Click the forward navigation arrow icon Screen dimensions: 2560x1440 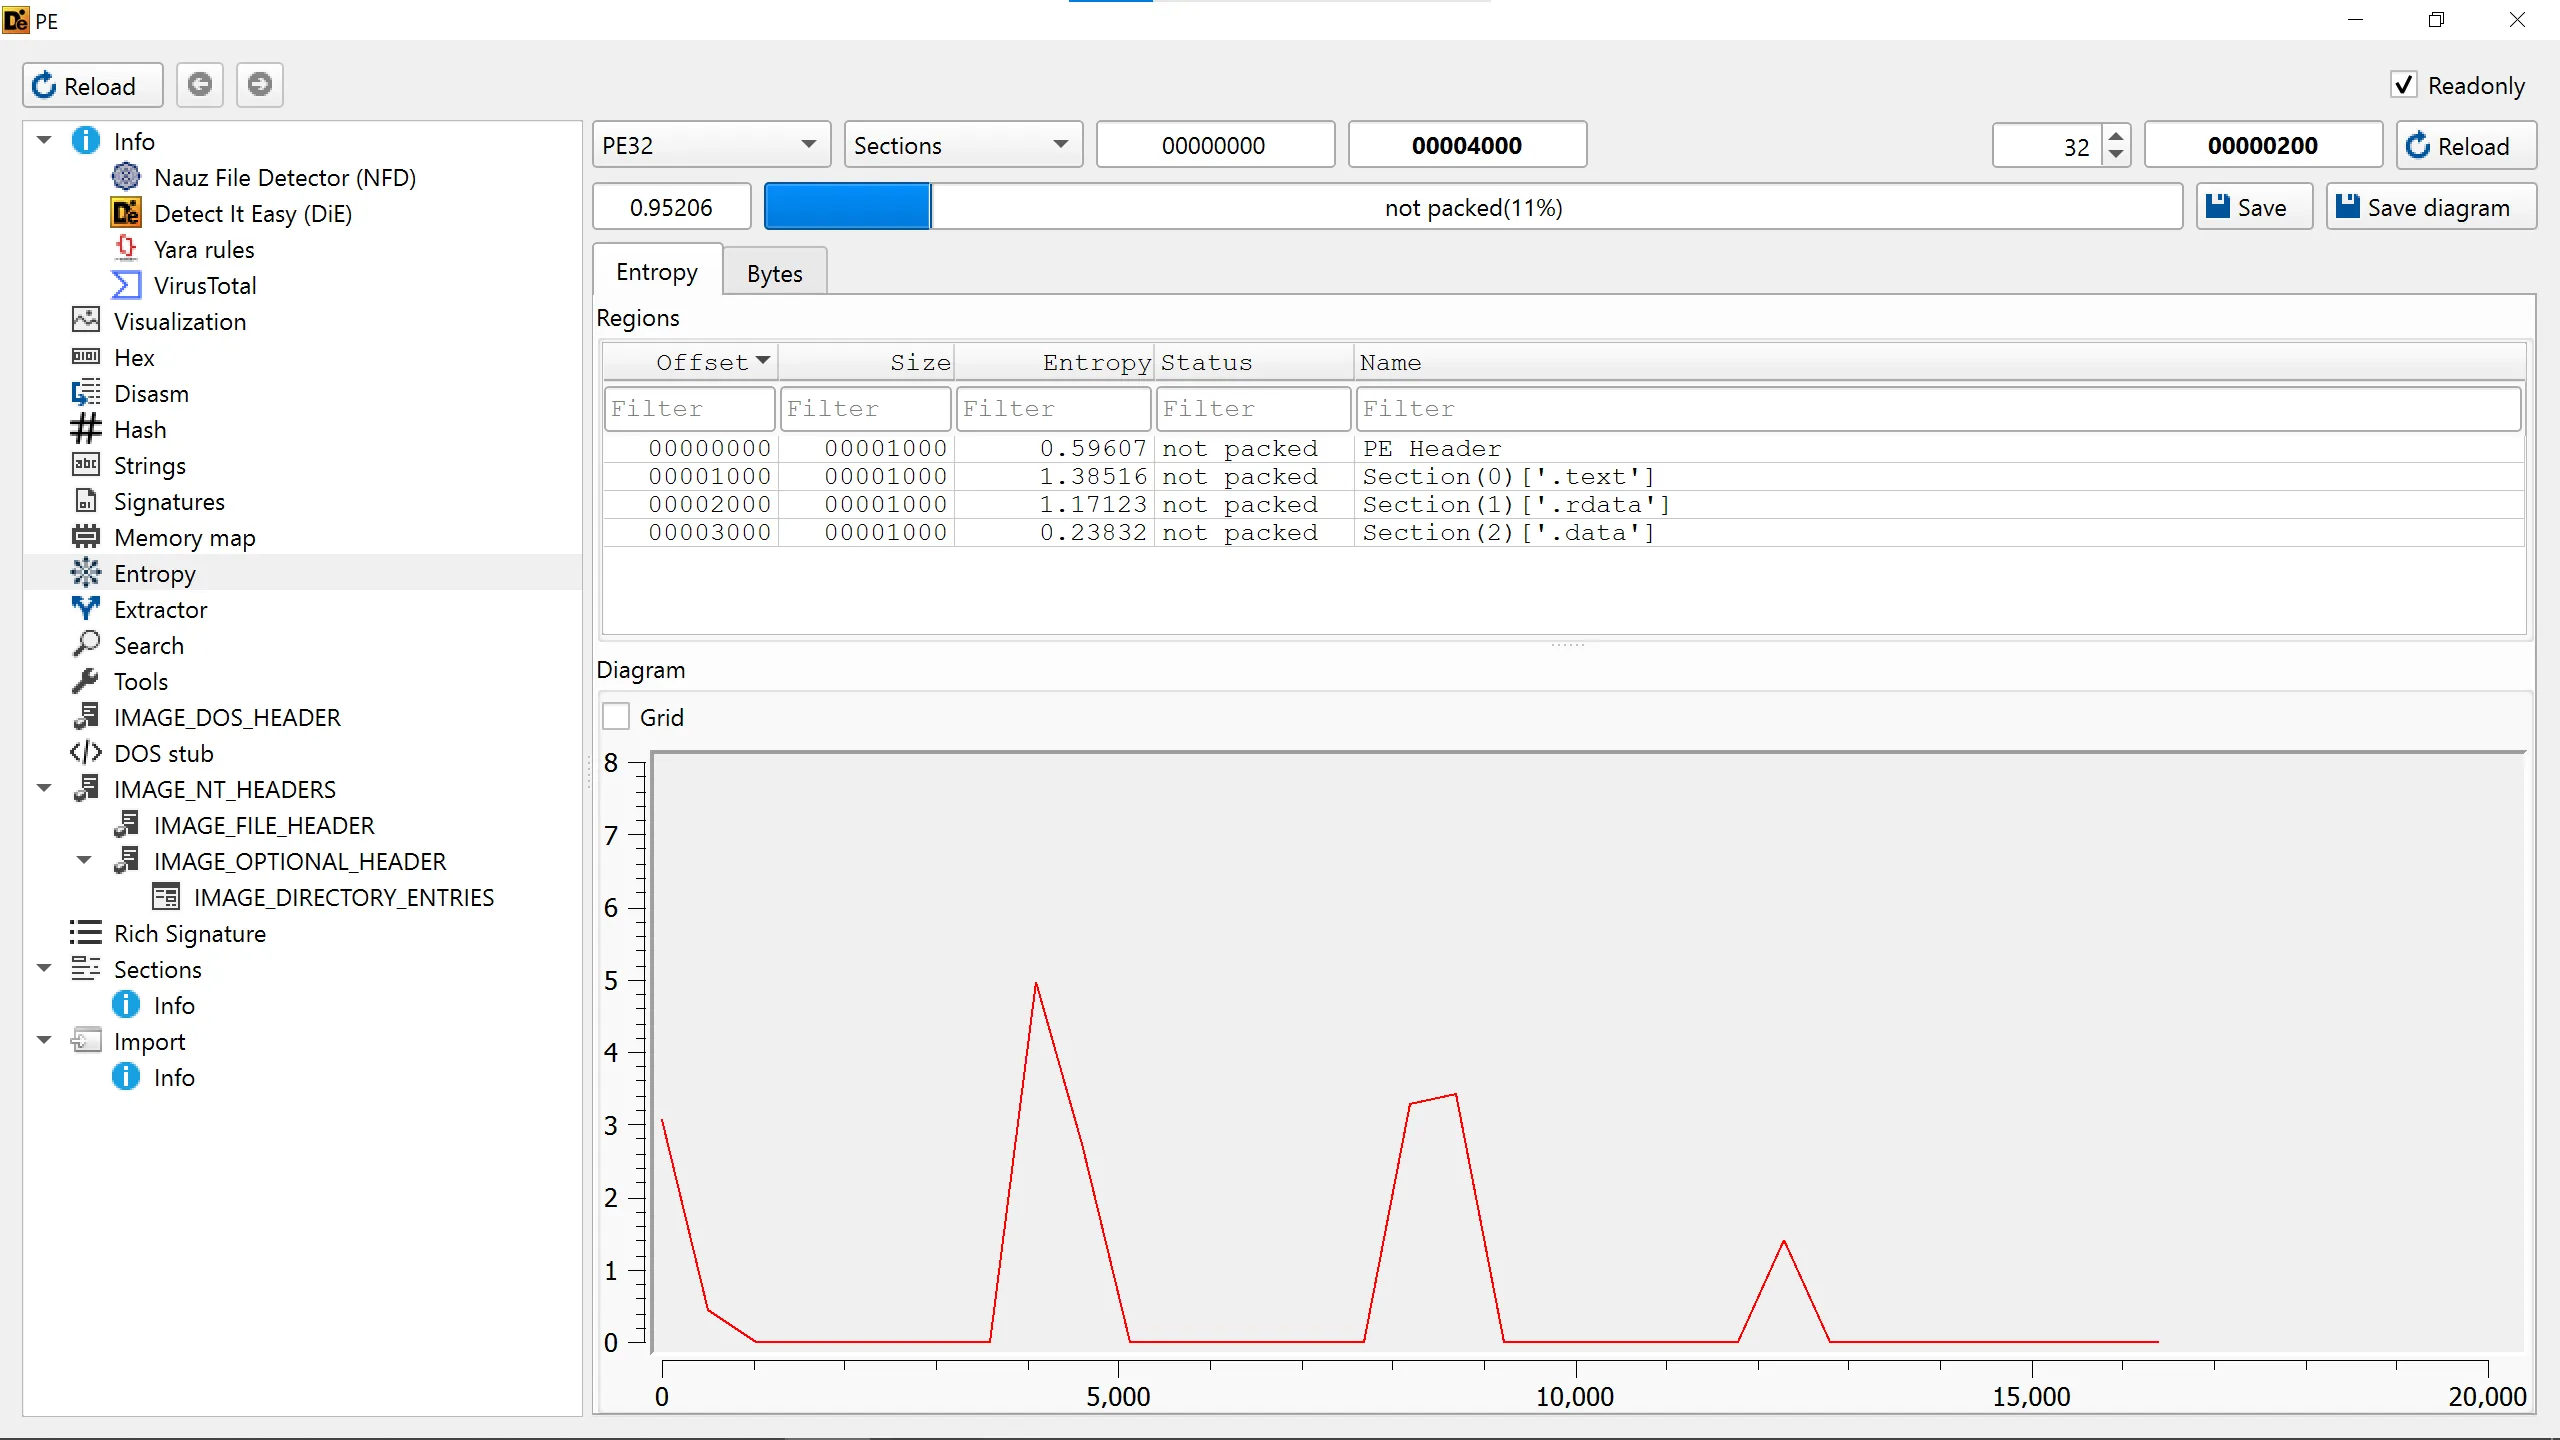(260, 85)
